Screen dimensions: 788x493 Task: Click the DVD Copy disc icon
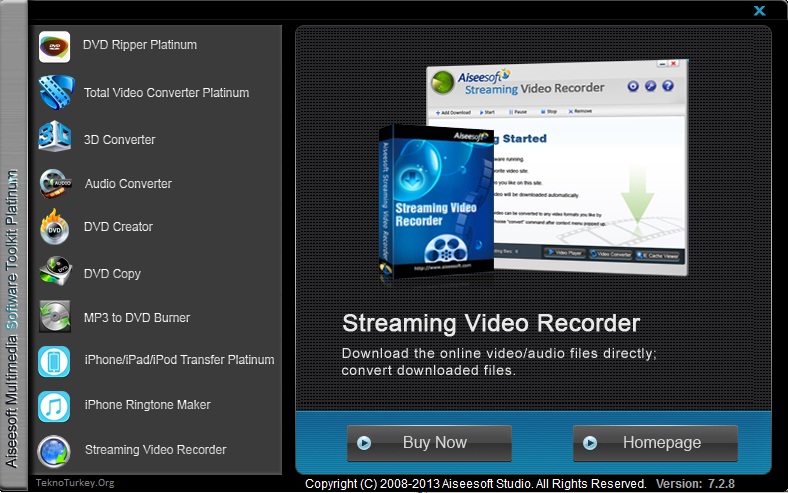pos(54,273)
